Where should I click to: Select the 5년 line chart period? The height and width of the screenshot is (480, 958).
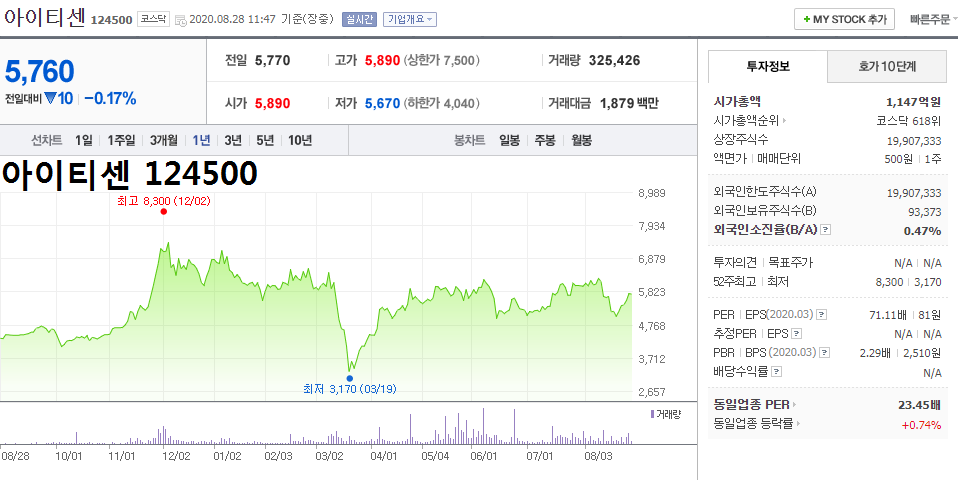(265, 140)
